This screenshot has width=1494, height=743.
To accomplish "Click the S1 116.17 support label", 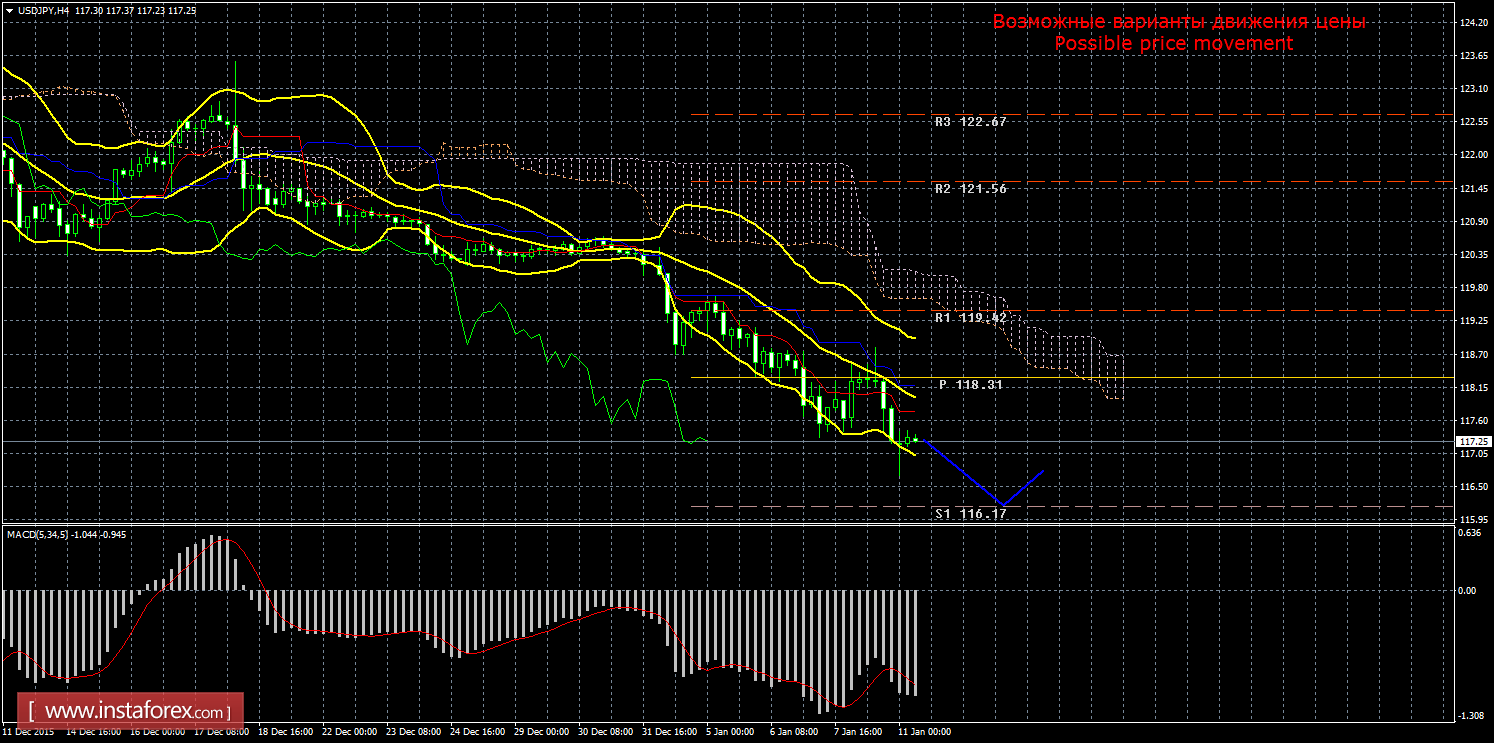I will (x=970, y=513).
